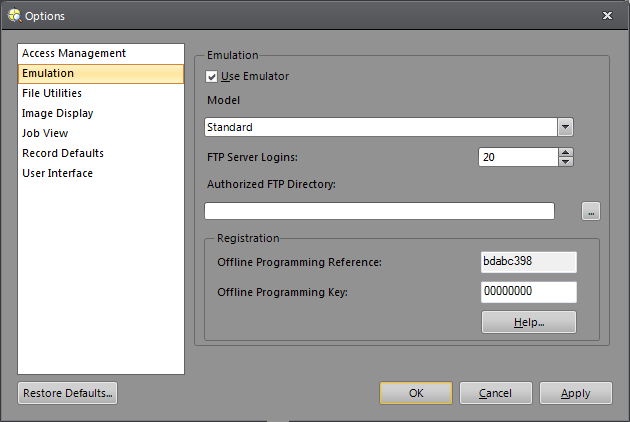Open the Model dropdown arrow
Image resolution: width=630 pixels, height=422 pixels.
tap(566, 127)
